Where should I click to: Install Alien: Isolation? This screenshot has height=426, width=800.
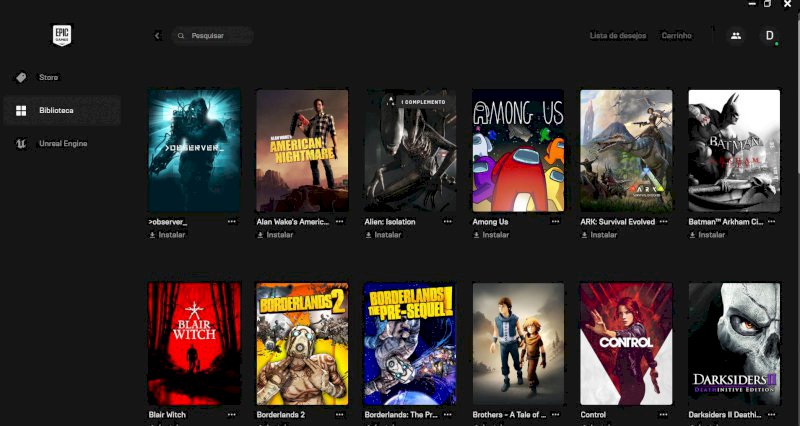[384, 235]
